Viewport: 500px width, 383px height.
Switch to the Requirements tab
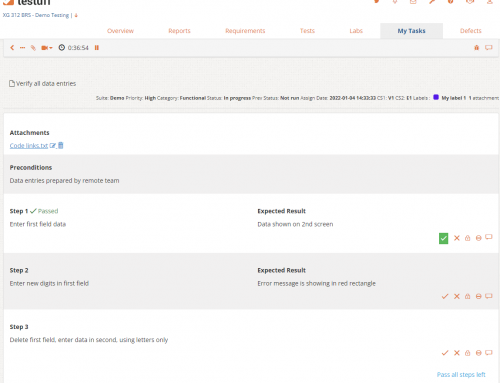[245, 31]
